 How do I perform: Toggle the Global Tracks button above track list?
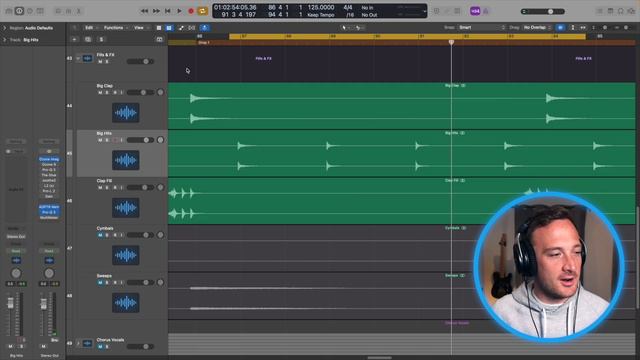click(x=160, y=40)
